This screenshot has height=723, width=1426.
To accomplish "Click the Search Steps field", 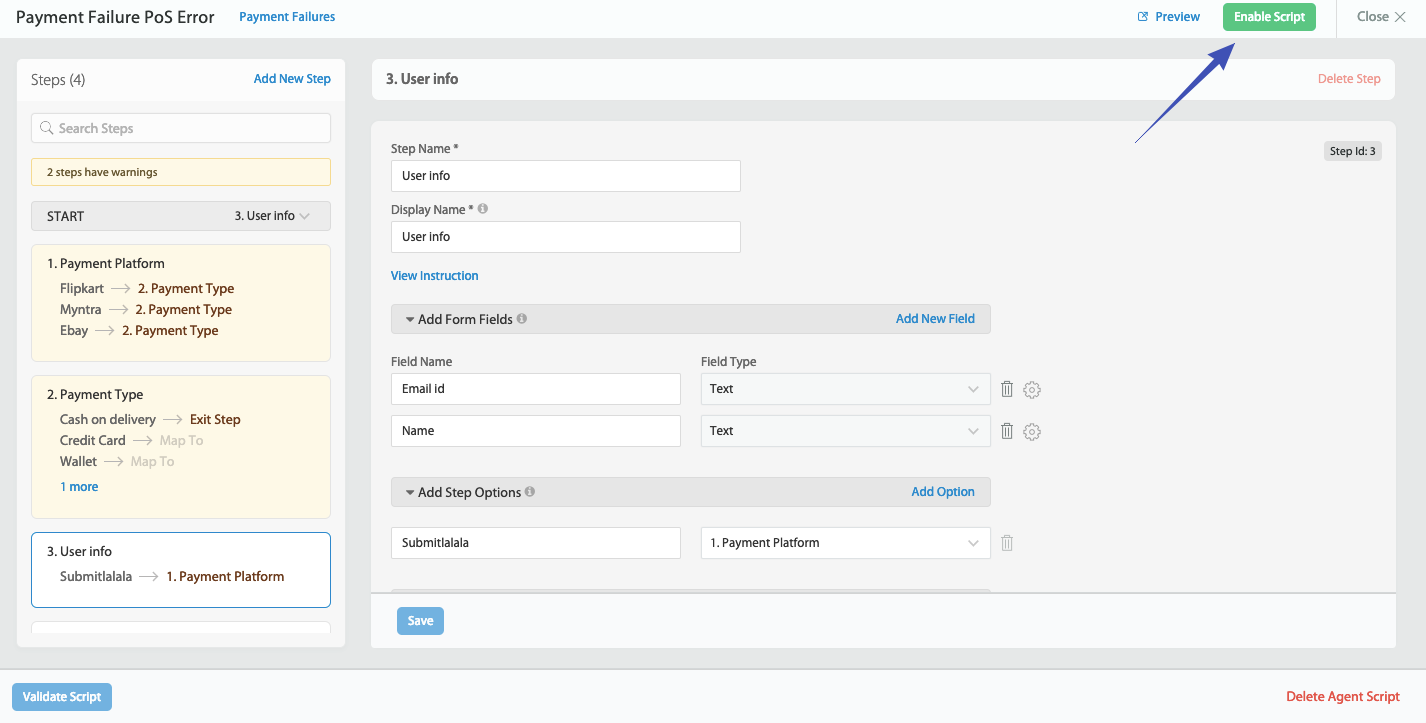I will point(181,128).
